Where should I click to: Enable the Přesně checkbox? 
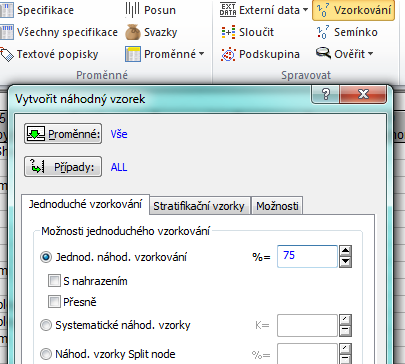[54, 301]
